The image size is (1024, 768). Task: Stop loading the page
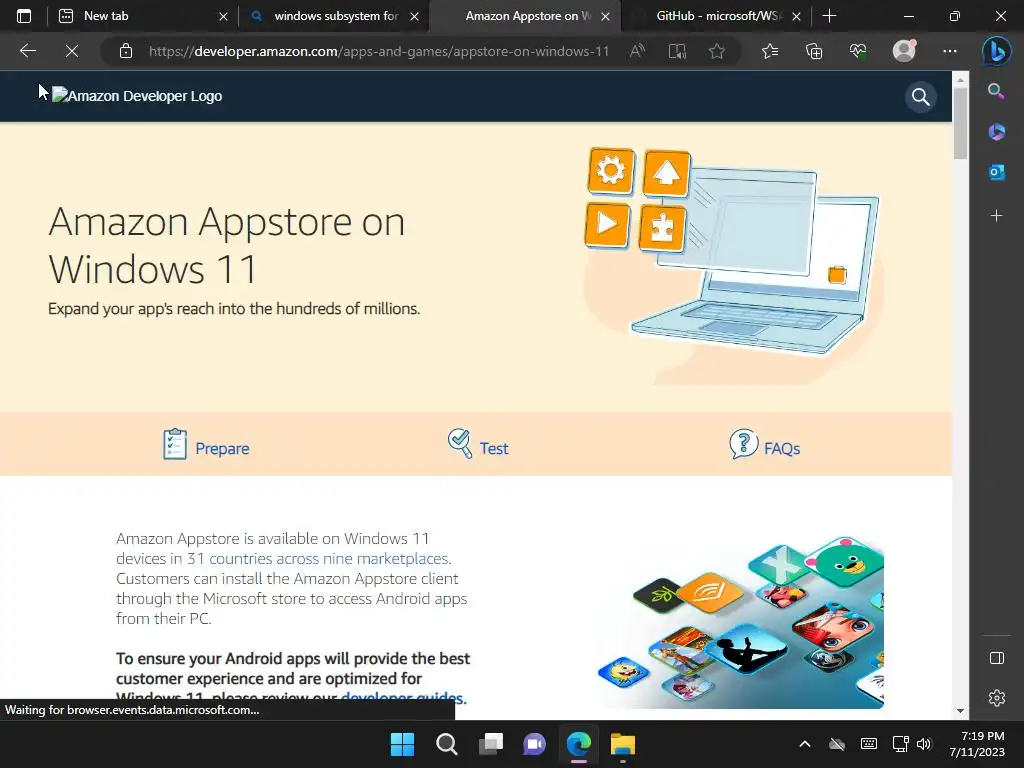[72, 51]
